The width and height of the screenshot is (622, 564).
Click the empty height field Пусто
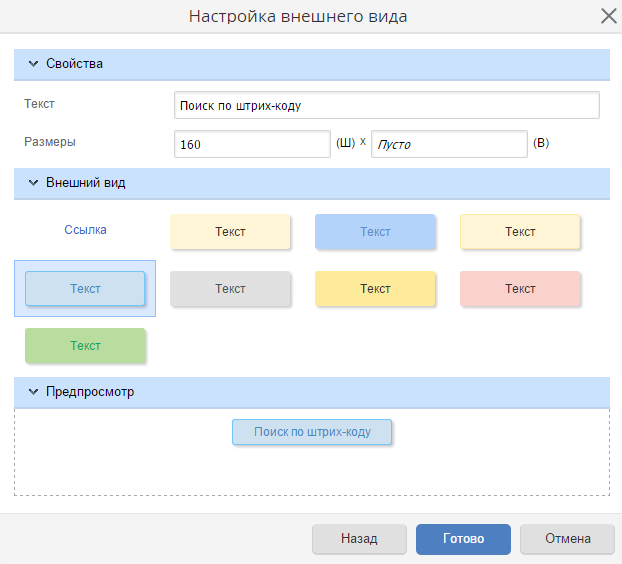449,144
